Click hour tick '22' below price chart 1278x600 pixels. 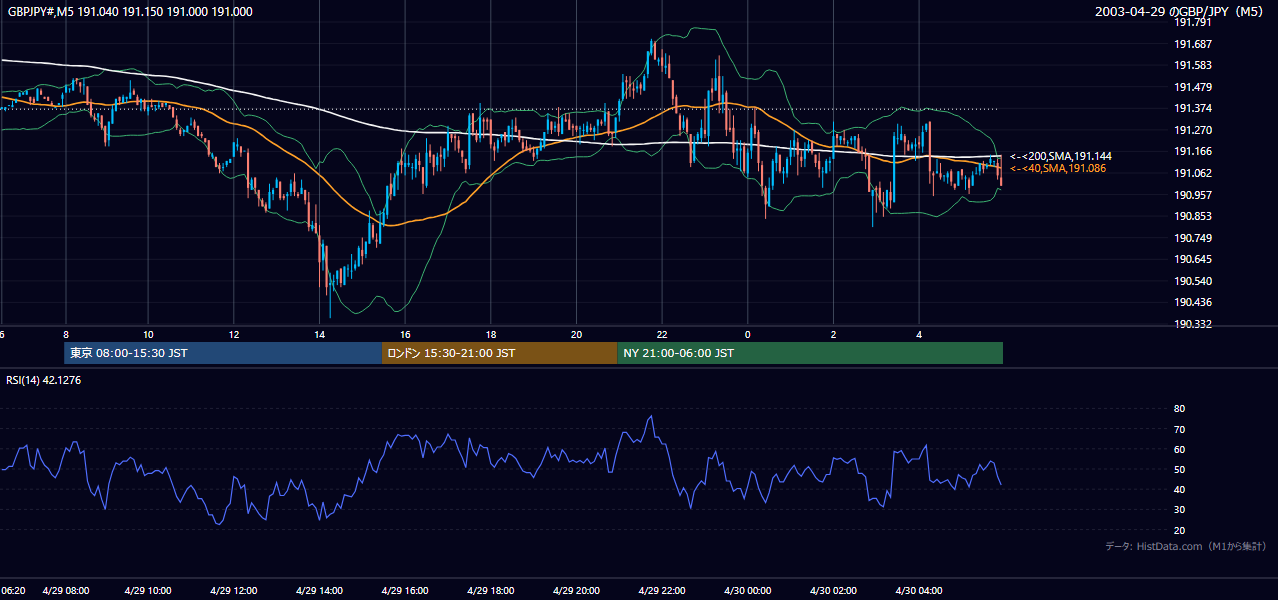point(661,334)
